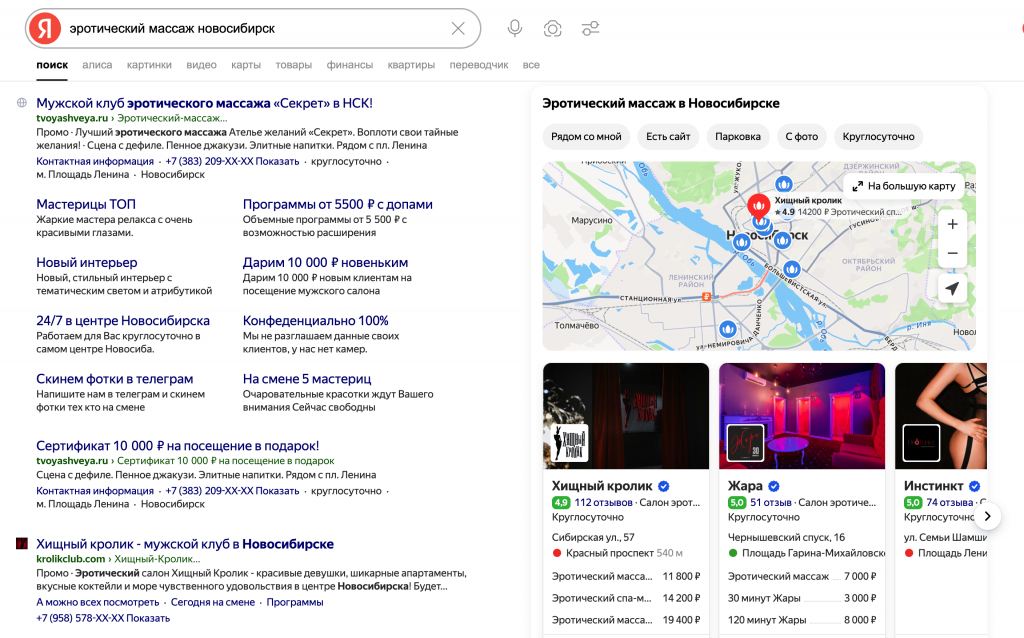Expand the "все" services menu
This screenshot has height=638, width=1024.
(x=531, y=65)
